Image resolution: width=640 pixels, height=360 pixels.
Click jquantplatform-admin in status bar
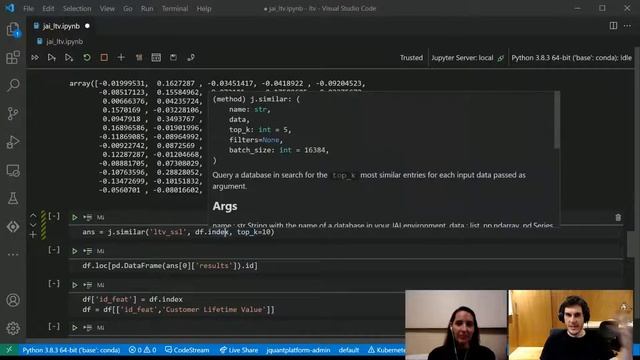pyautogui.click(x=298, y=350)
